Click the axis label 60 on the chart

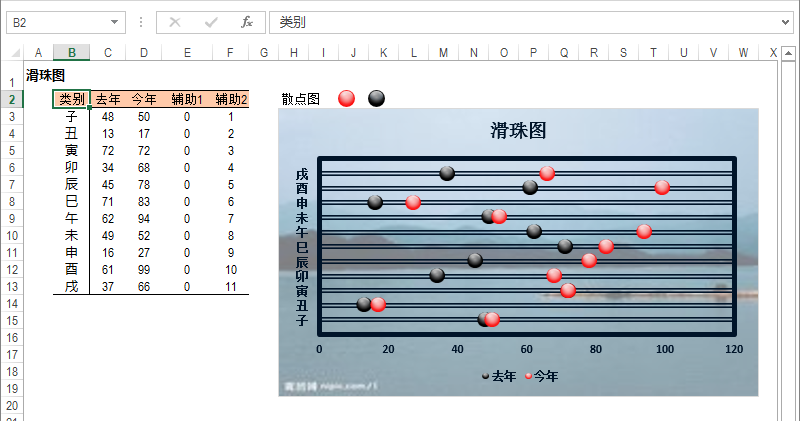[x=527, y=349]
